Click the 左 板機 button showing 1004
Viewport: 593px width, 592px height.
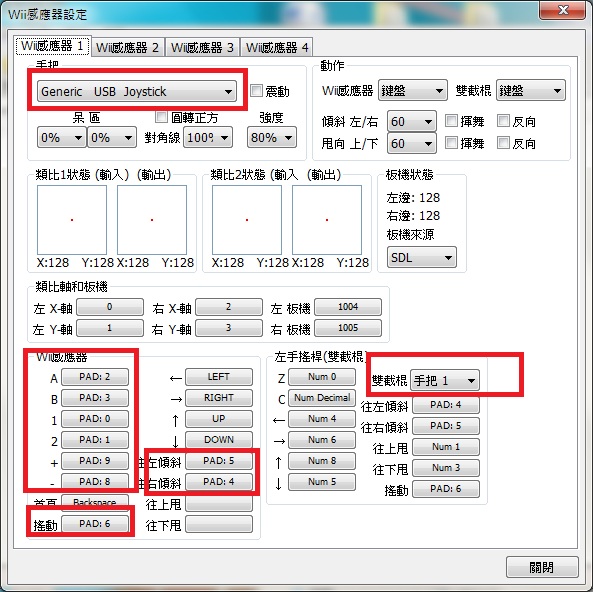click(x=348, y=307)
